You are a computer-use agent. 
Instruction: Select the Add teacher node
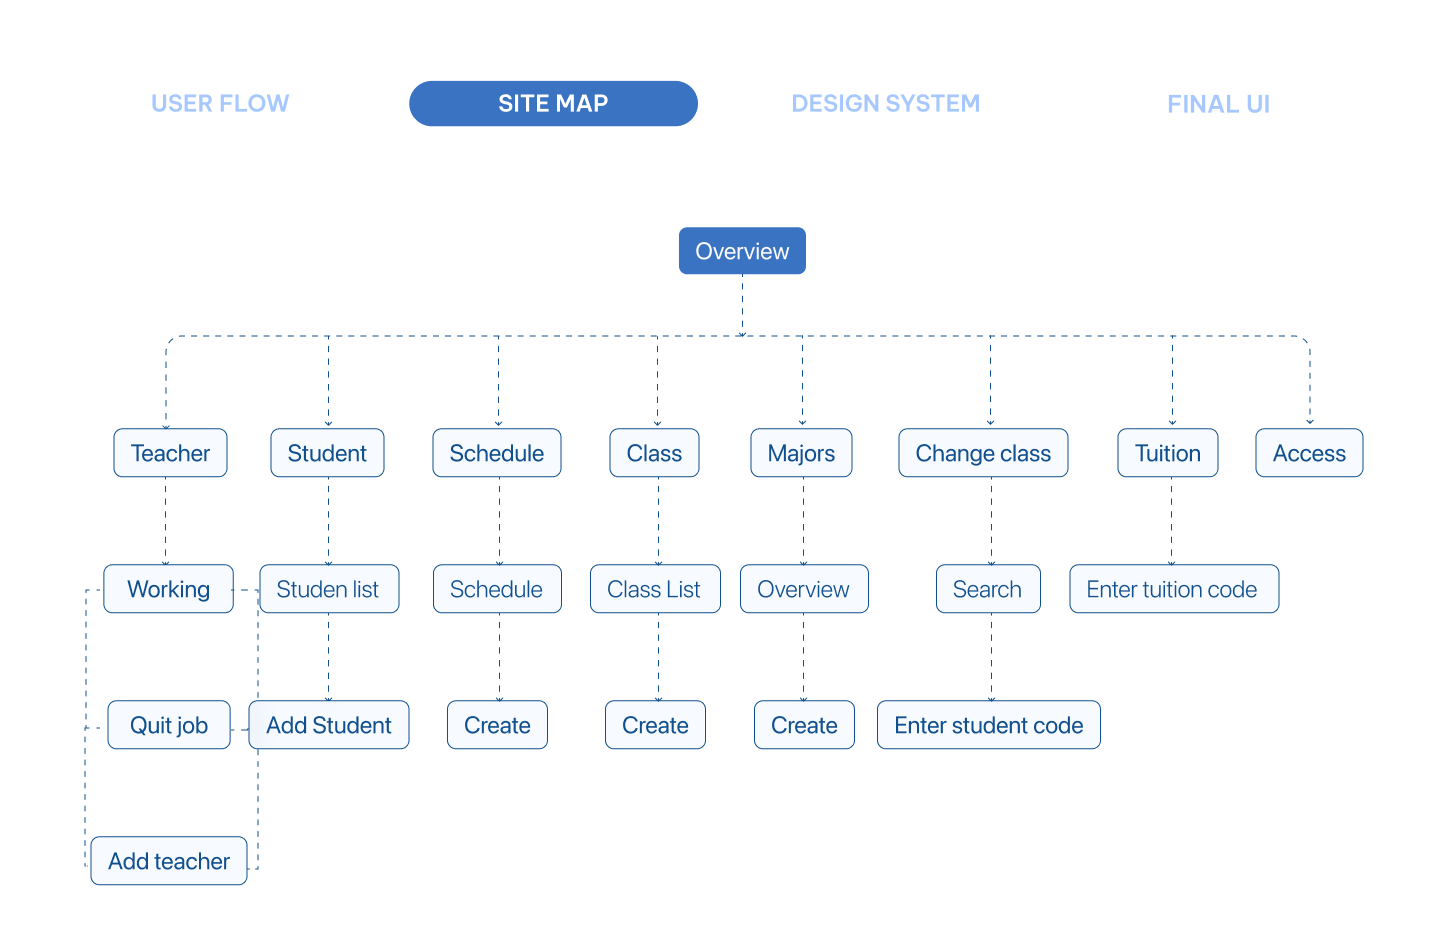point(169,861)
